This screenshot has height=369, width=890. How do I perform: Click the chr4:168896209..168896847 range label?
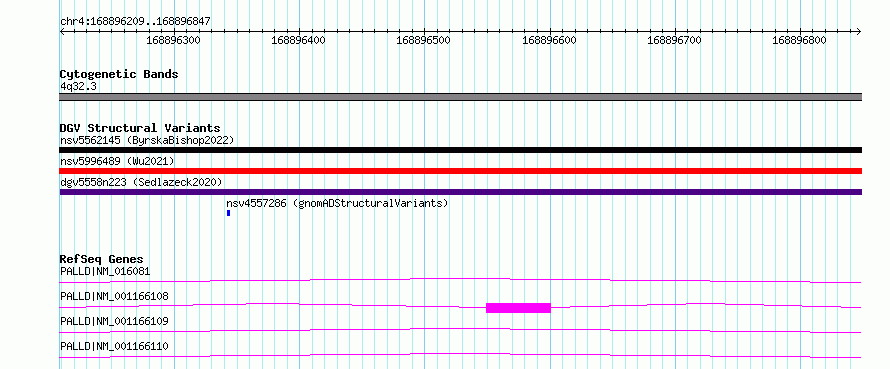point(135,22)
